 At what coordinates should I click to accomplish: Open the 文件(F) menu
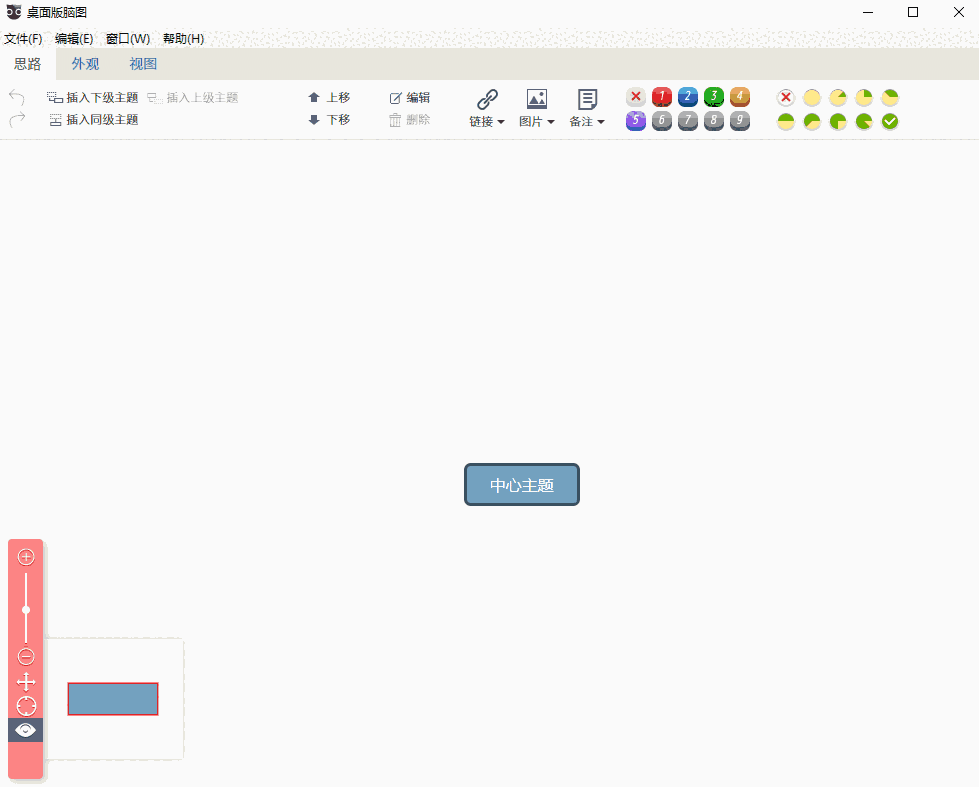23,39
